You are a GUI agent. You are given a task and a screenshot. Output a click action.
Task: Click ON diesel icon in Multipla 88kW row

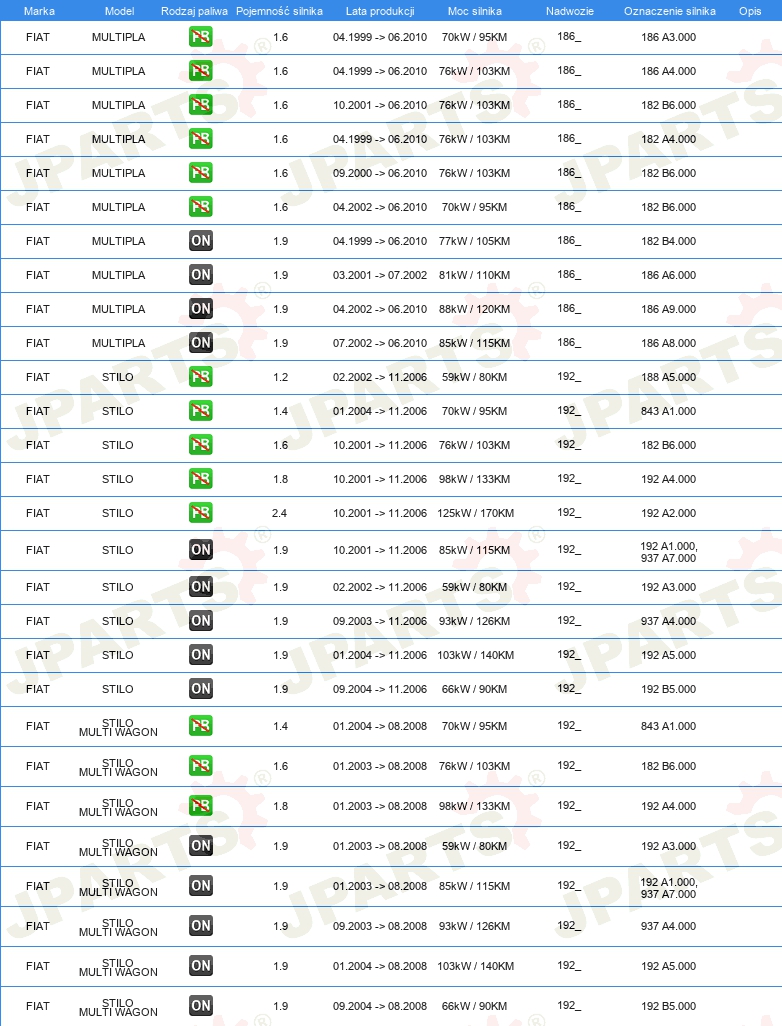coord(200,309)
